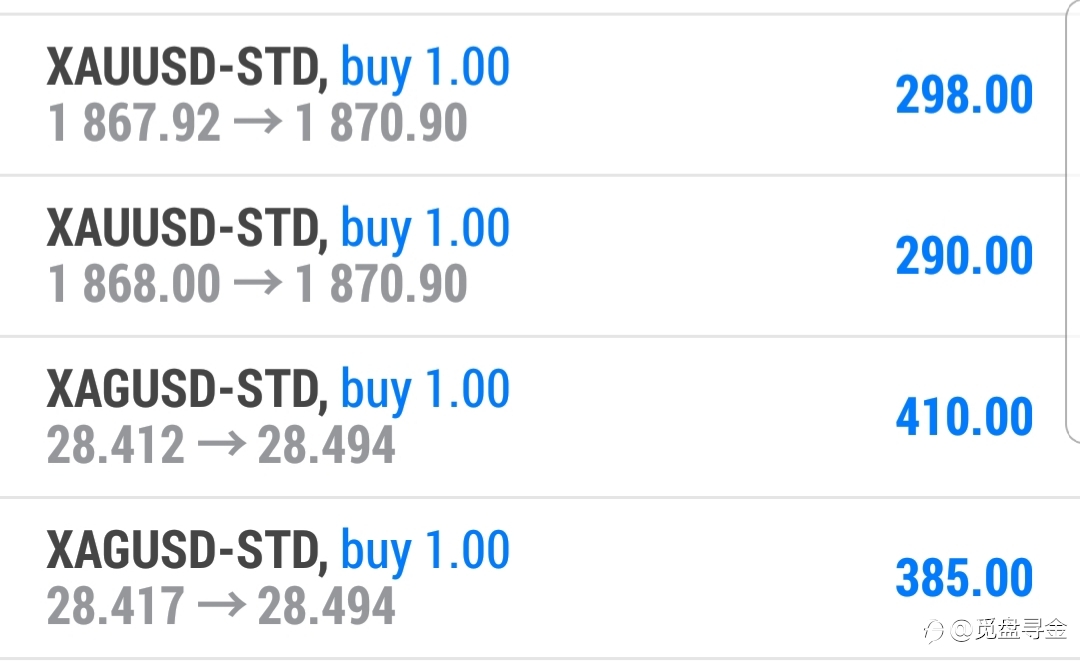This screenshot has height=672, width=1080.
Task: Click the scrollbar handle on the right edge
Action: pyautogui.click(x=1072, y=220)
